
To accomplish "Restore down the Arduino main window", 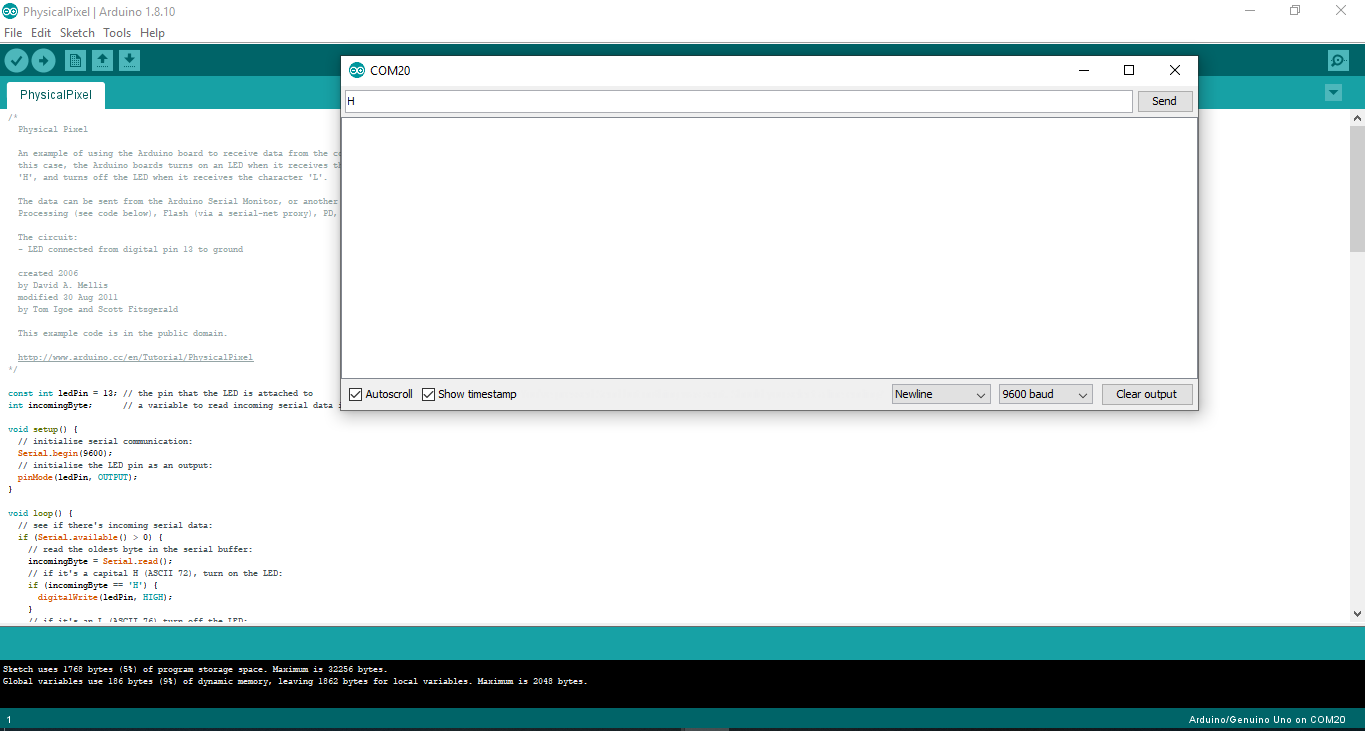I will tap(1295, 10).
